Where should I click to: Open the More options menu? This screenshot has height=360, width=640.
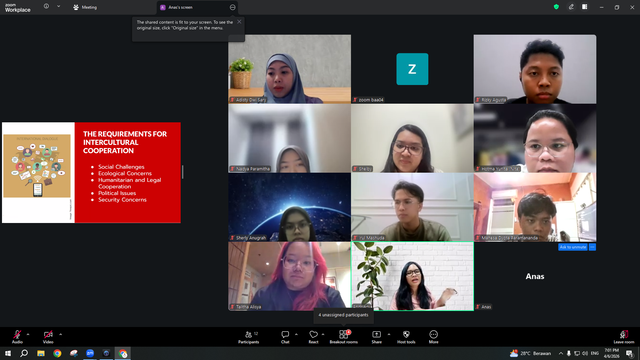click(x=433, y=337)
